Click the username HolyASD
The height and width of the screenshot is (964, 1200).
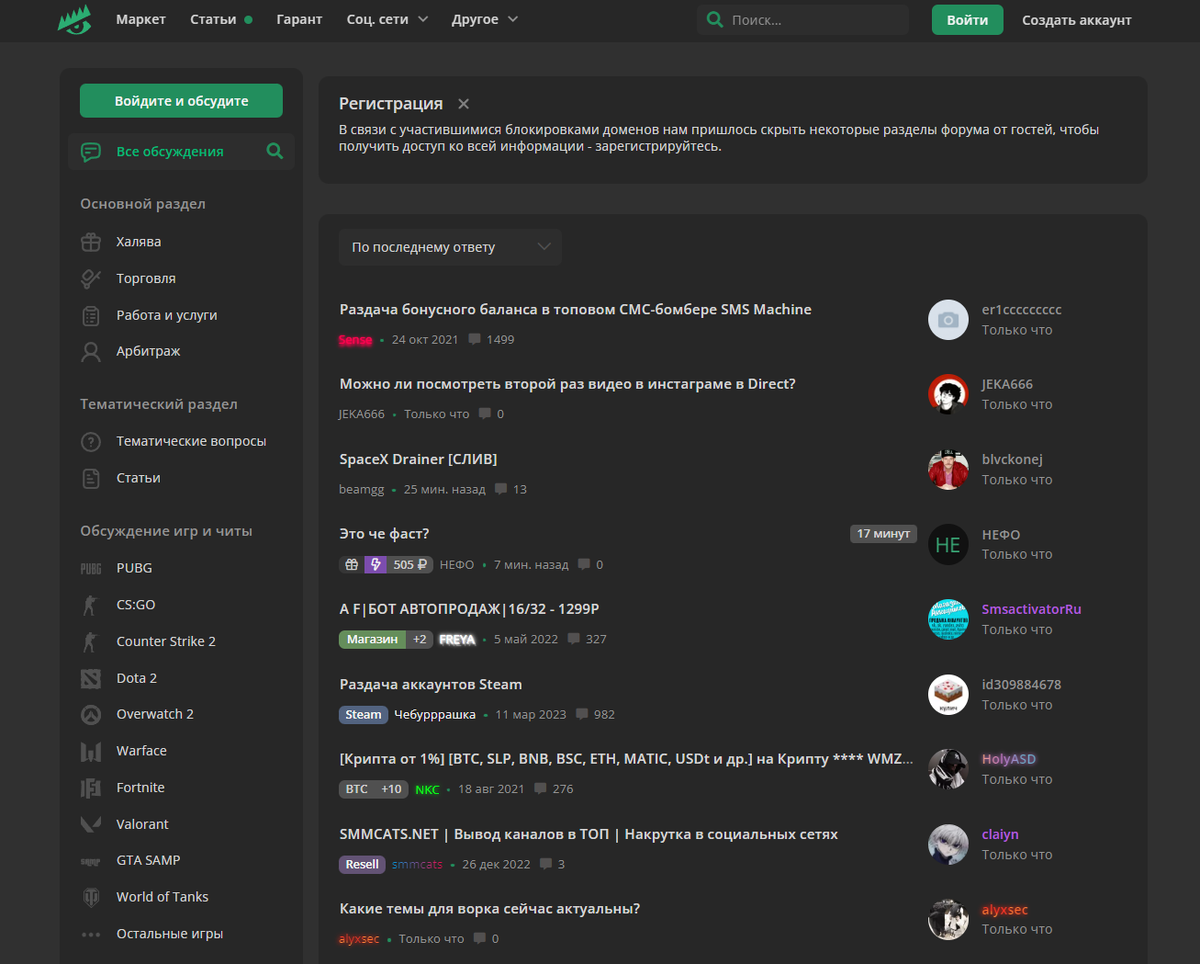click(x=1009, y=759)
